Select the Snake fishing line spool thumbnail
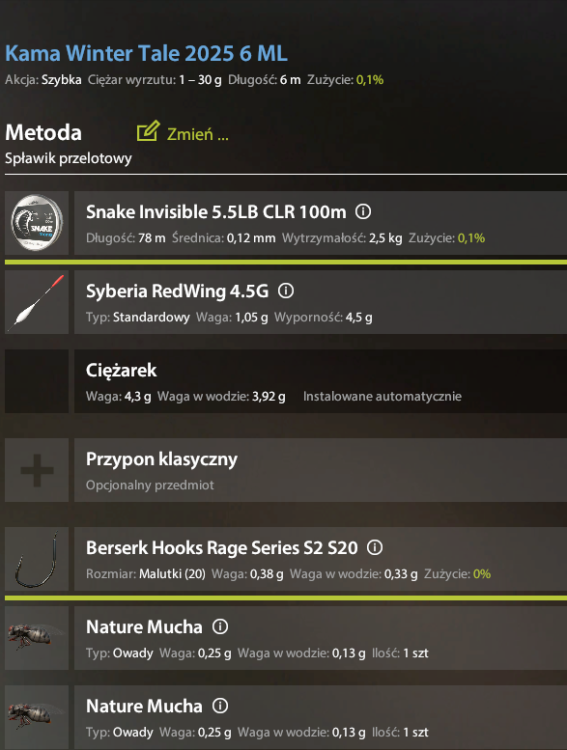Viewport: 567px width, 750px height. [37, 223]
